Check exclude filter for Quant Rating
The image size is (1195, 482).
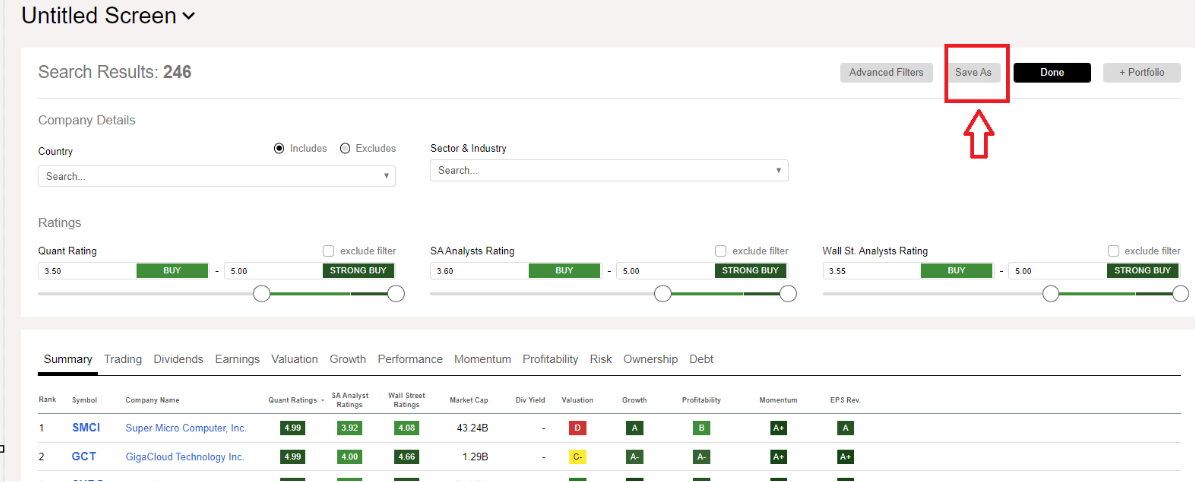pos(328,251)
